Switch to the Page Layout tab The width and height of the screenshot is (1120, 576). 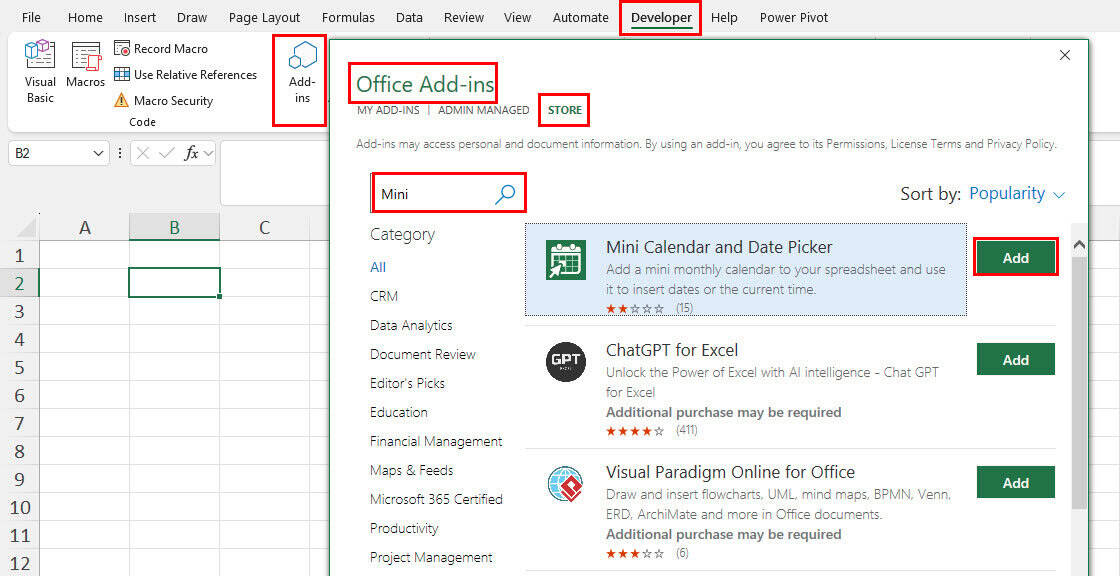[x=264, y=18]
